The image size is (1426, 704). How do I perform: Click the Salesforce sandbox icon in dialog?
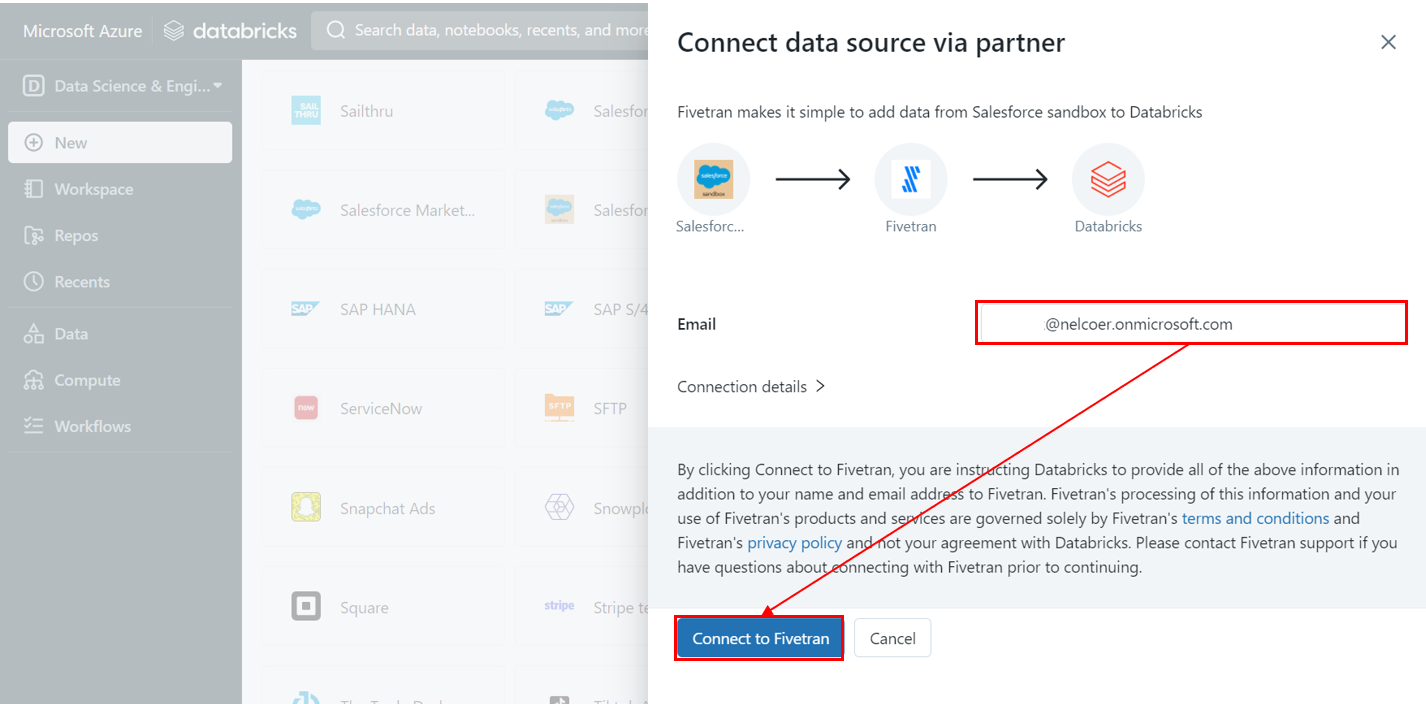pyautogui.click(x=713, y=180)
